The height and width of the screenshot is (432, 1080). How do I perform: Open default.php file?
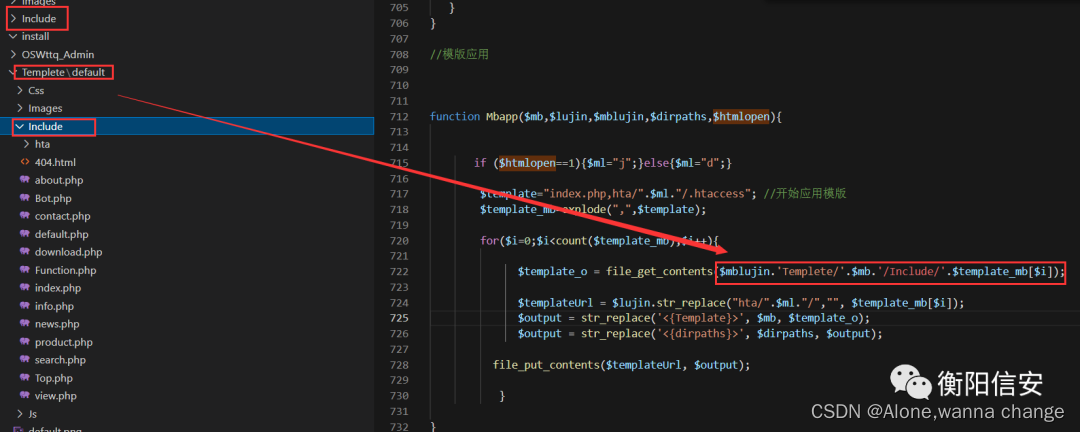pyautogui.click(x=61, y=234)
